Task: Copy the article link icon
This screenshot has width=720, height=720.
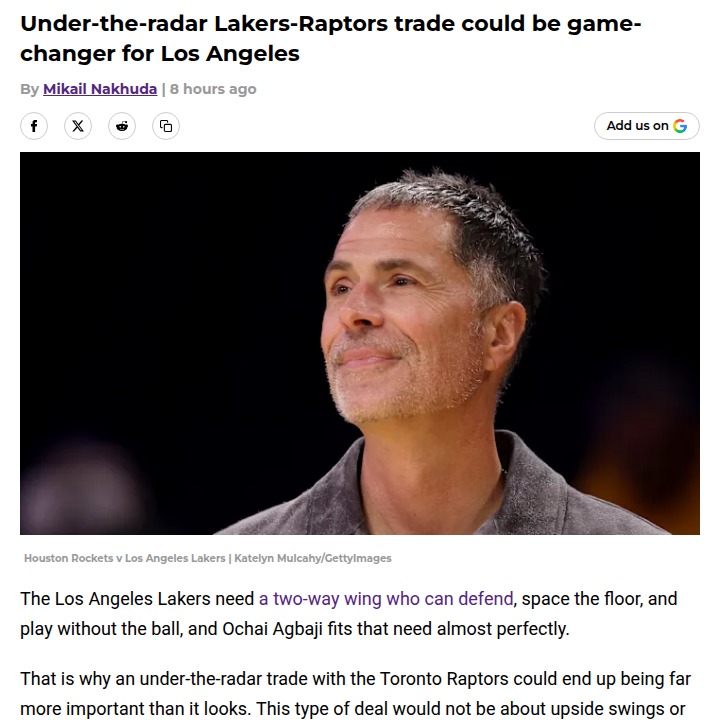Action: click(x=166, y=126)
